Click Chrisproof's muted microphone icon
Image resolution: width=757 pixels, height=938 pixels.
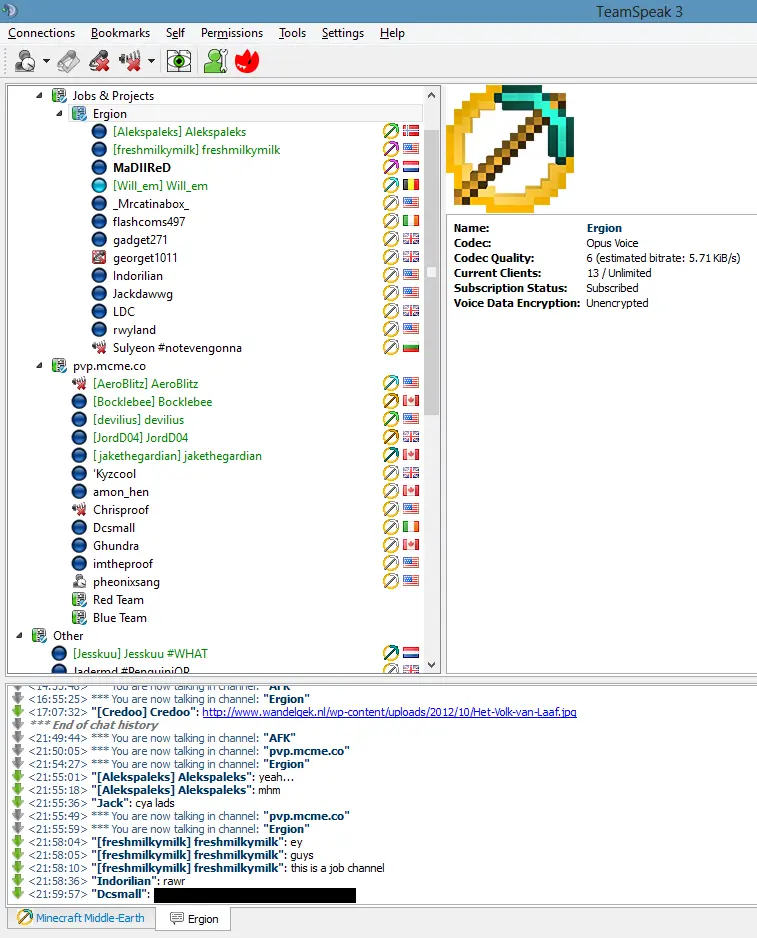79,510
